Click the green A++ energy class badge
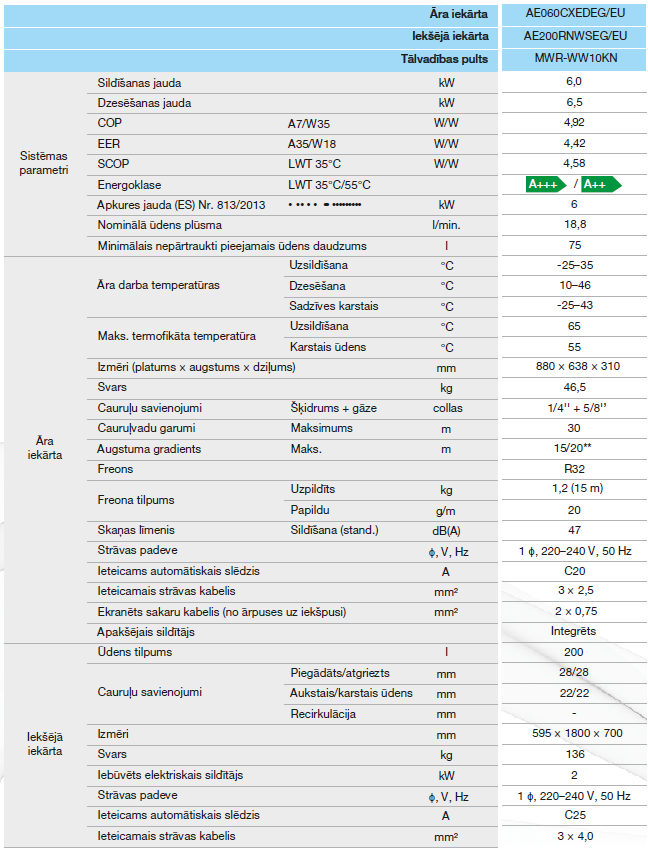 (600, 184)
